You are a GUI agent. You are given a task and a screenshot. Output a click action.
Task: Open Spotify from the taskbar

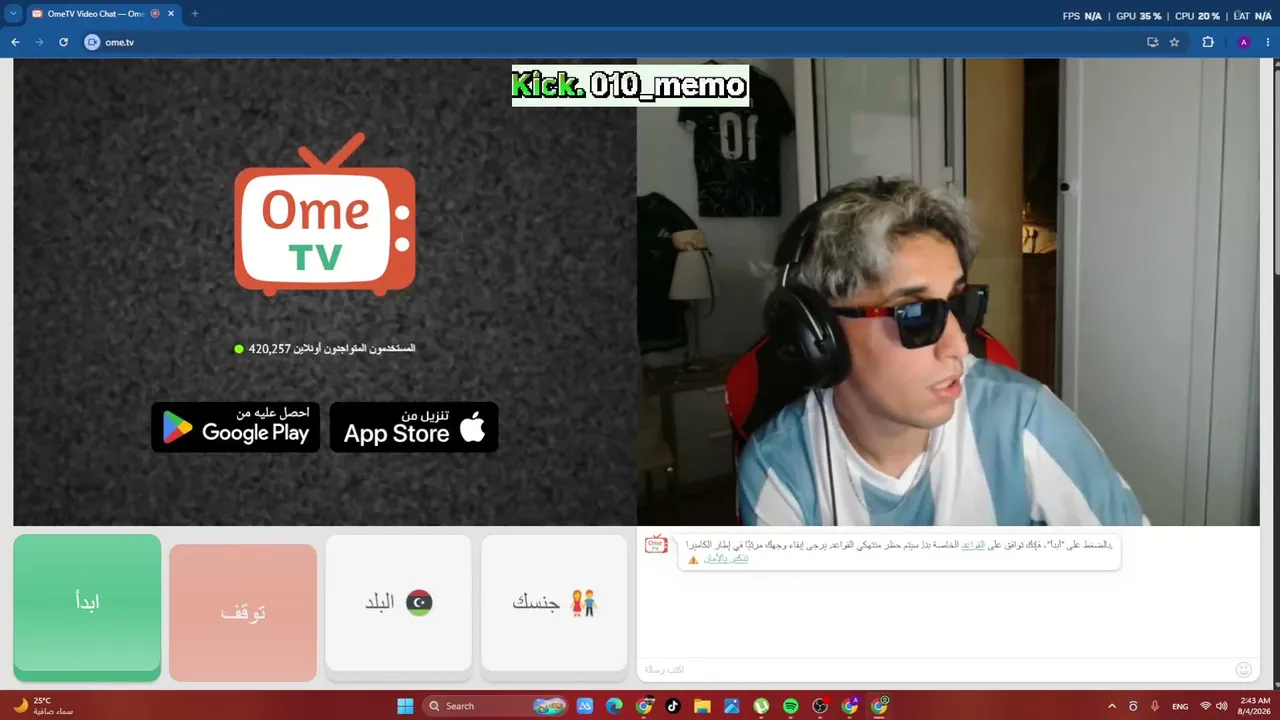pos(791,706)
